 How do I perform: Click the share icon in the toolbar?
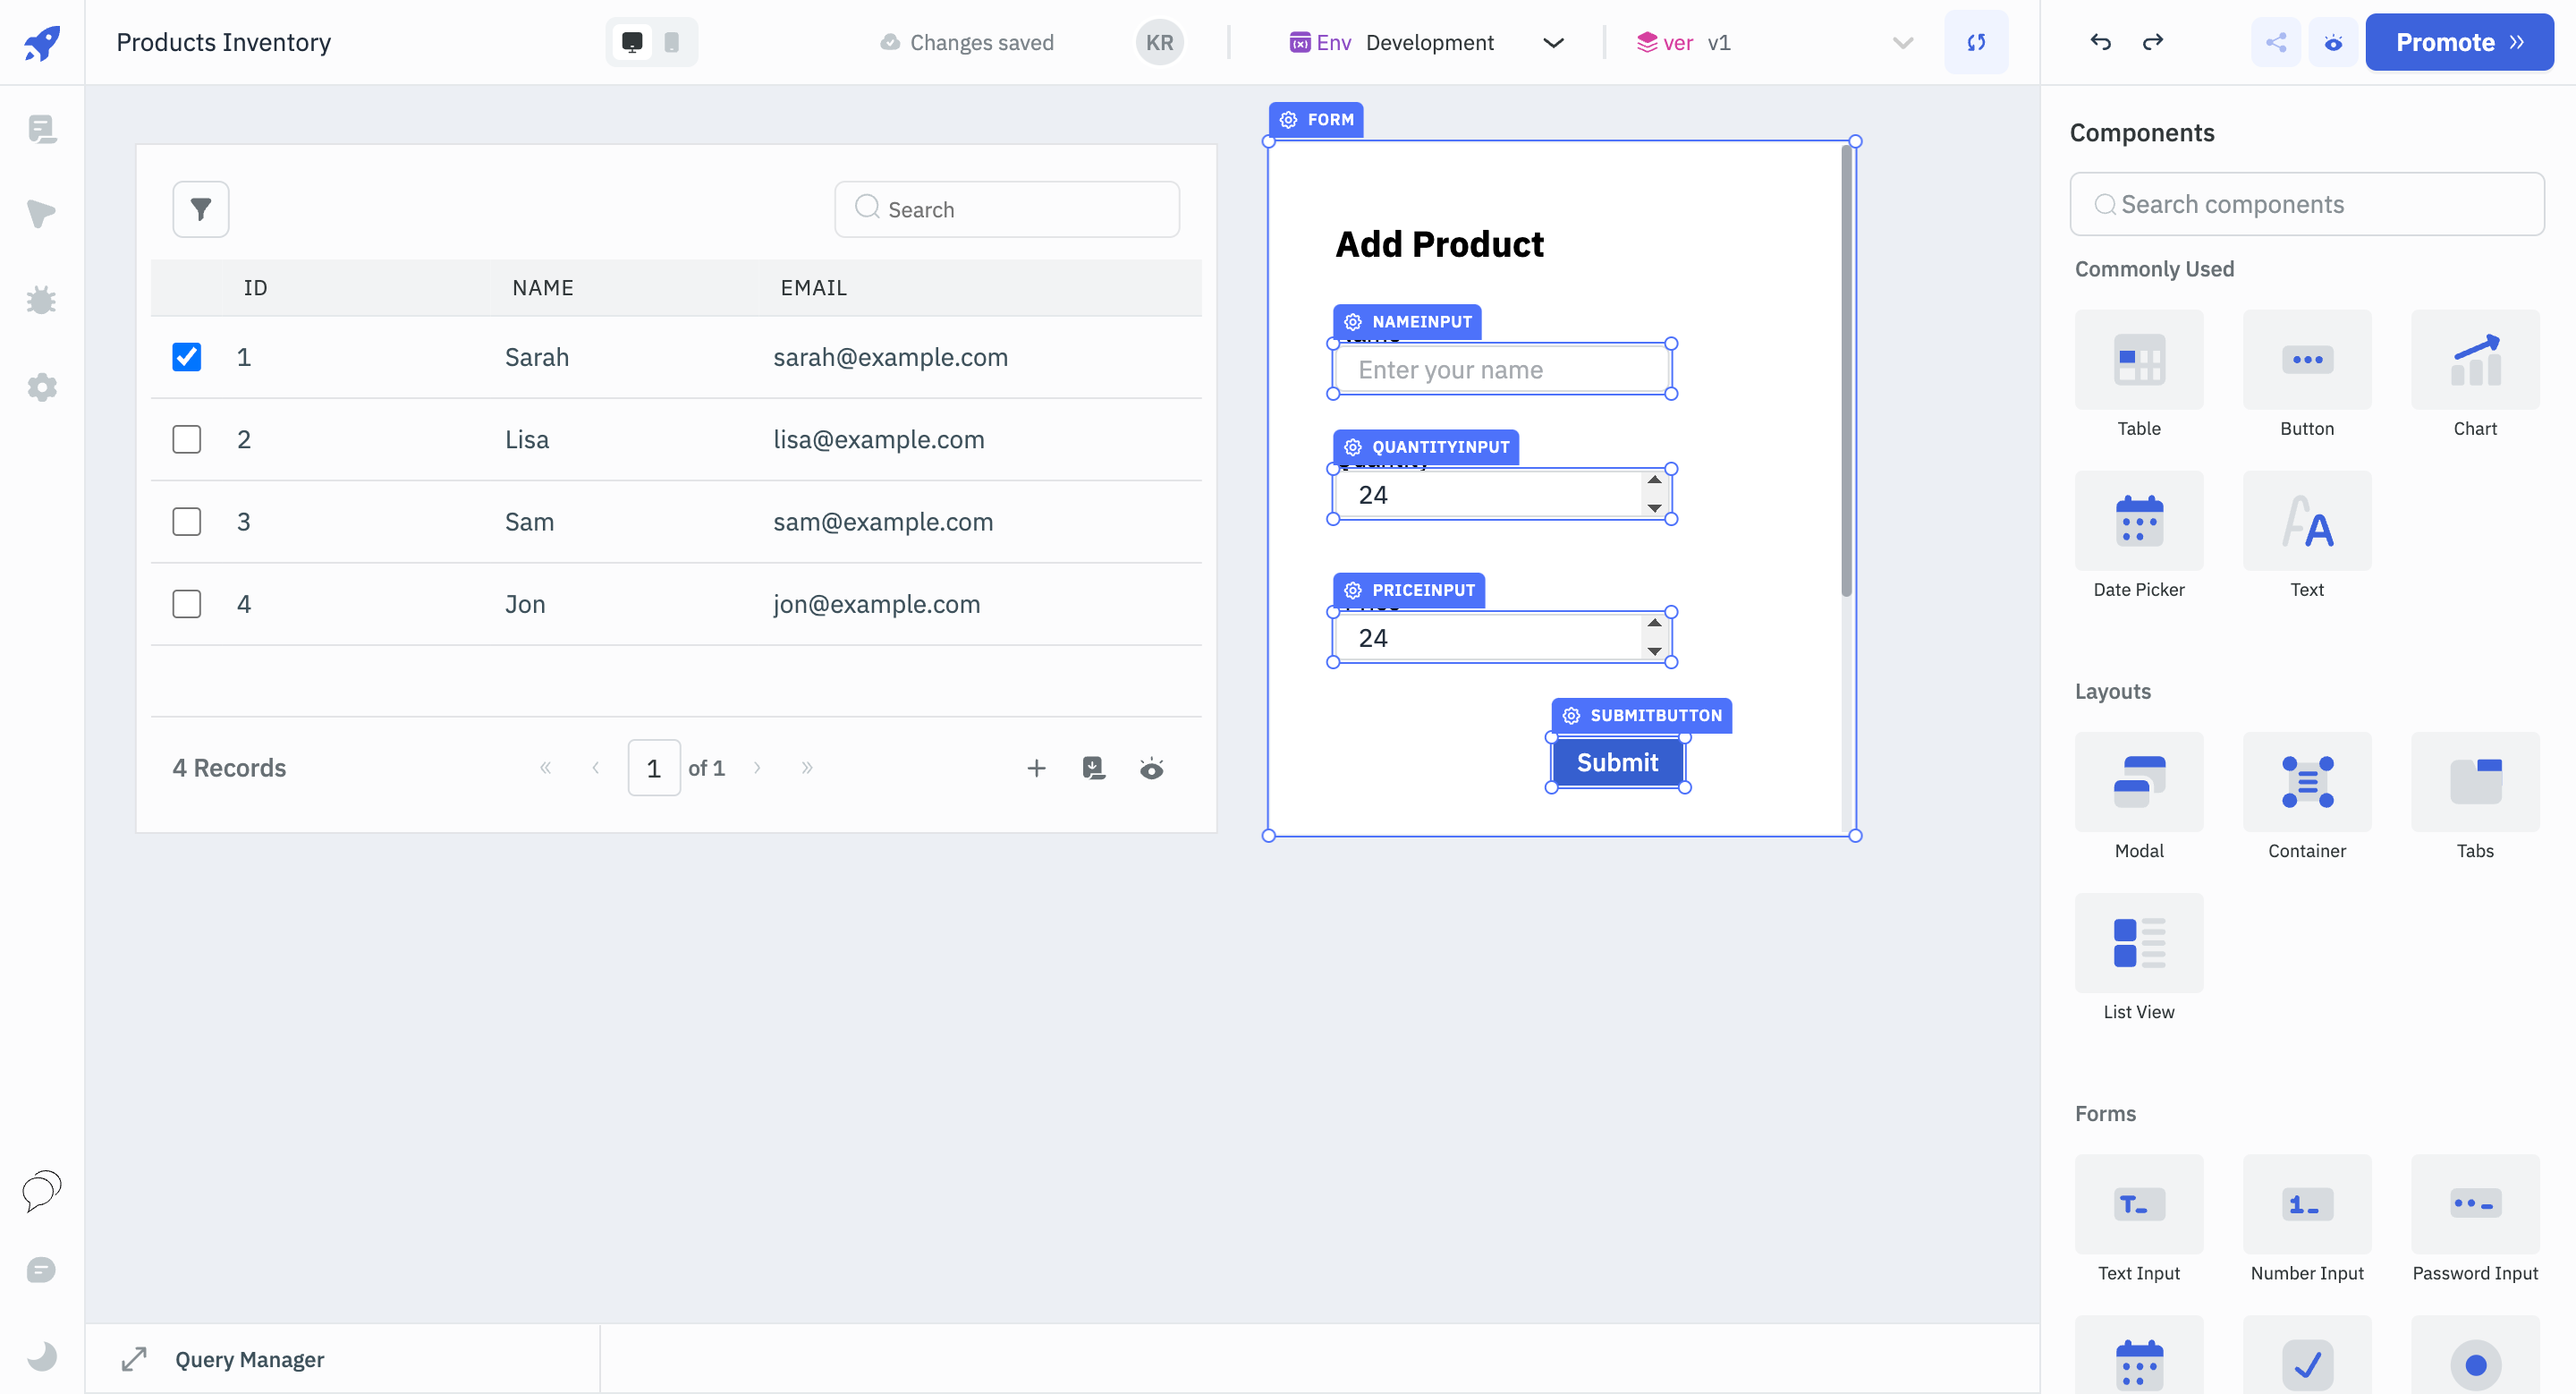coord(2275,41)
